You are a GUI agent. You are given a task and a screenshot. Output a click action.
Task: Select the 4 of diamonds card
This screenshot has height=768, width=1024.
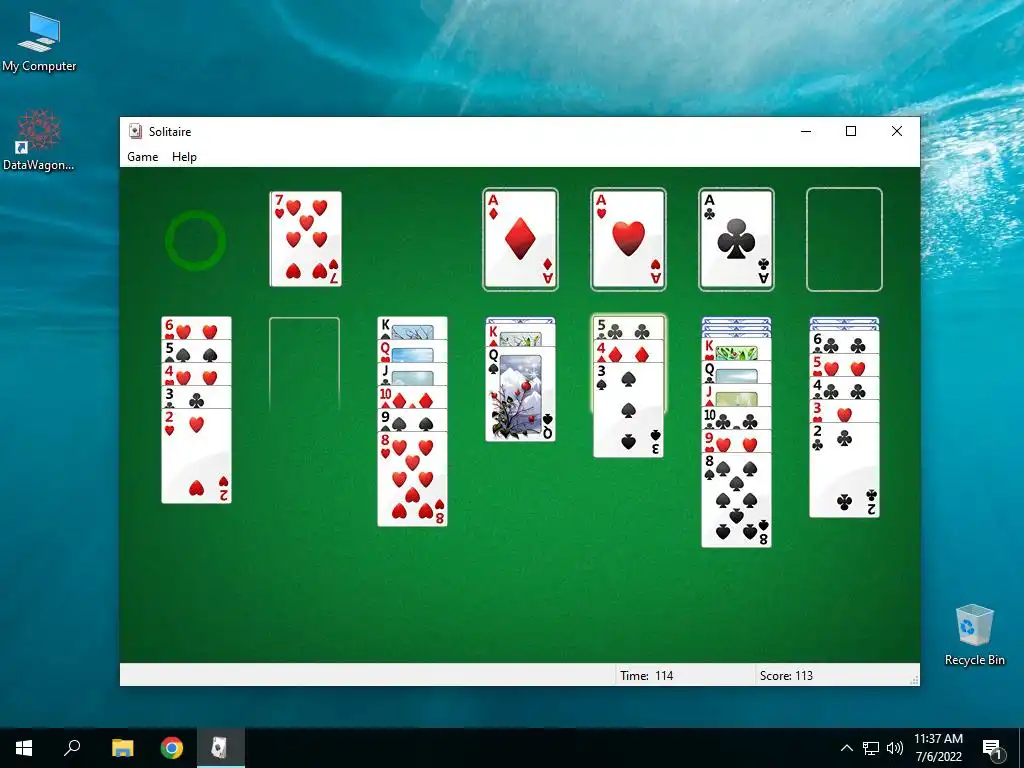pyautogui.click(x=628, y=351)
